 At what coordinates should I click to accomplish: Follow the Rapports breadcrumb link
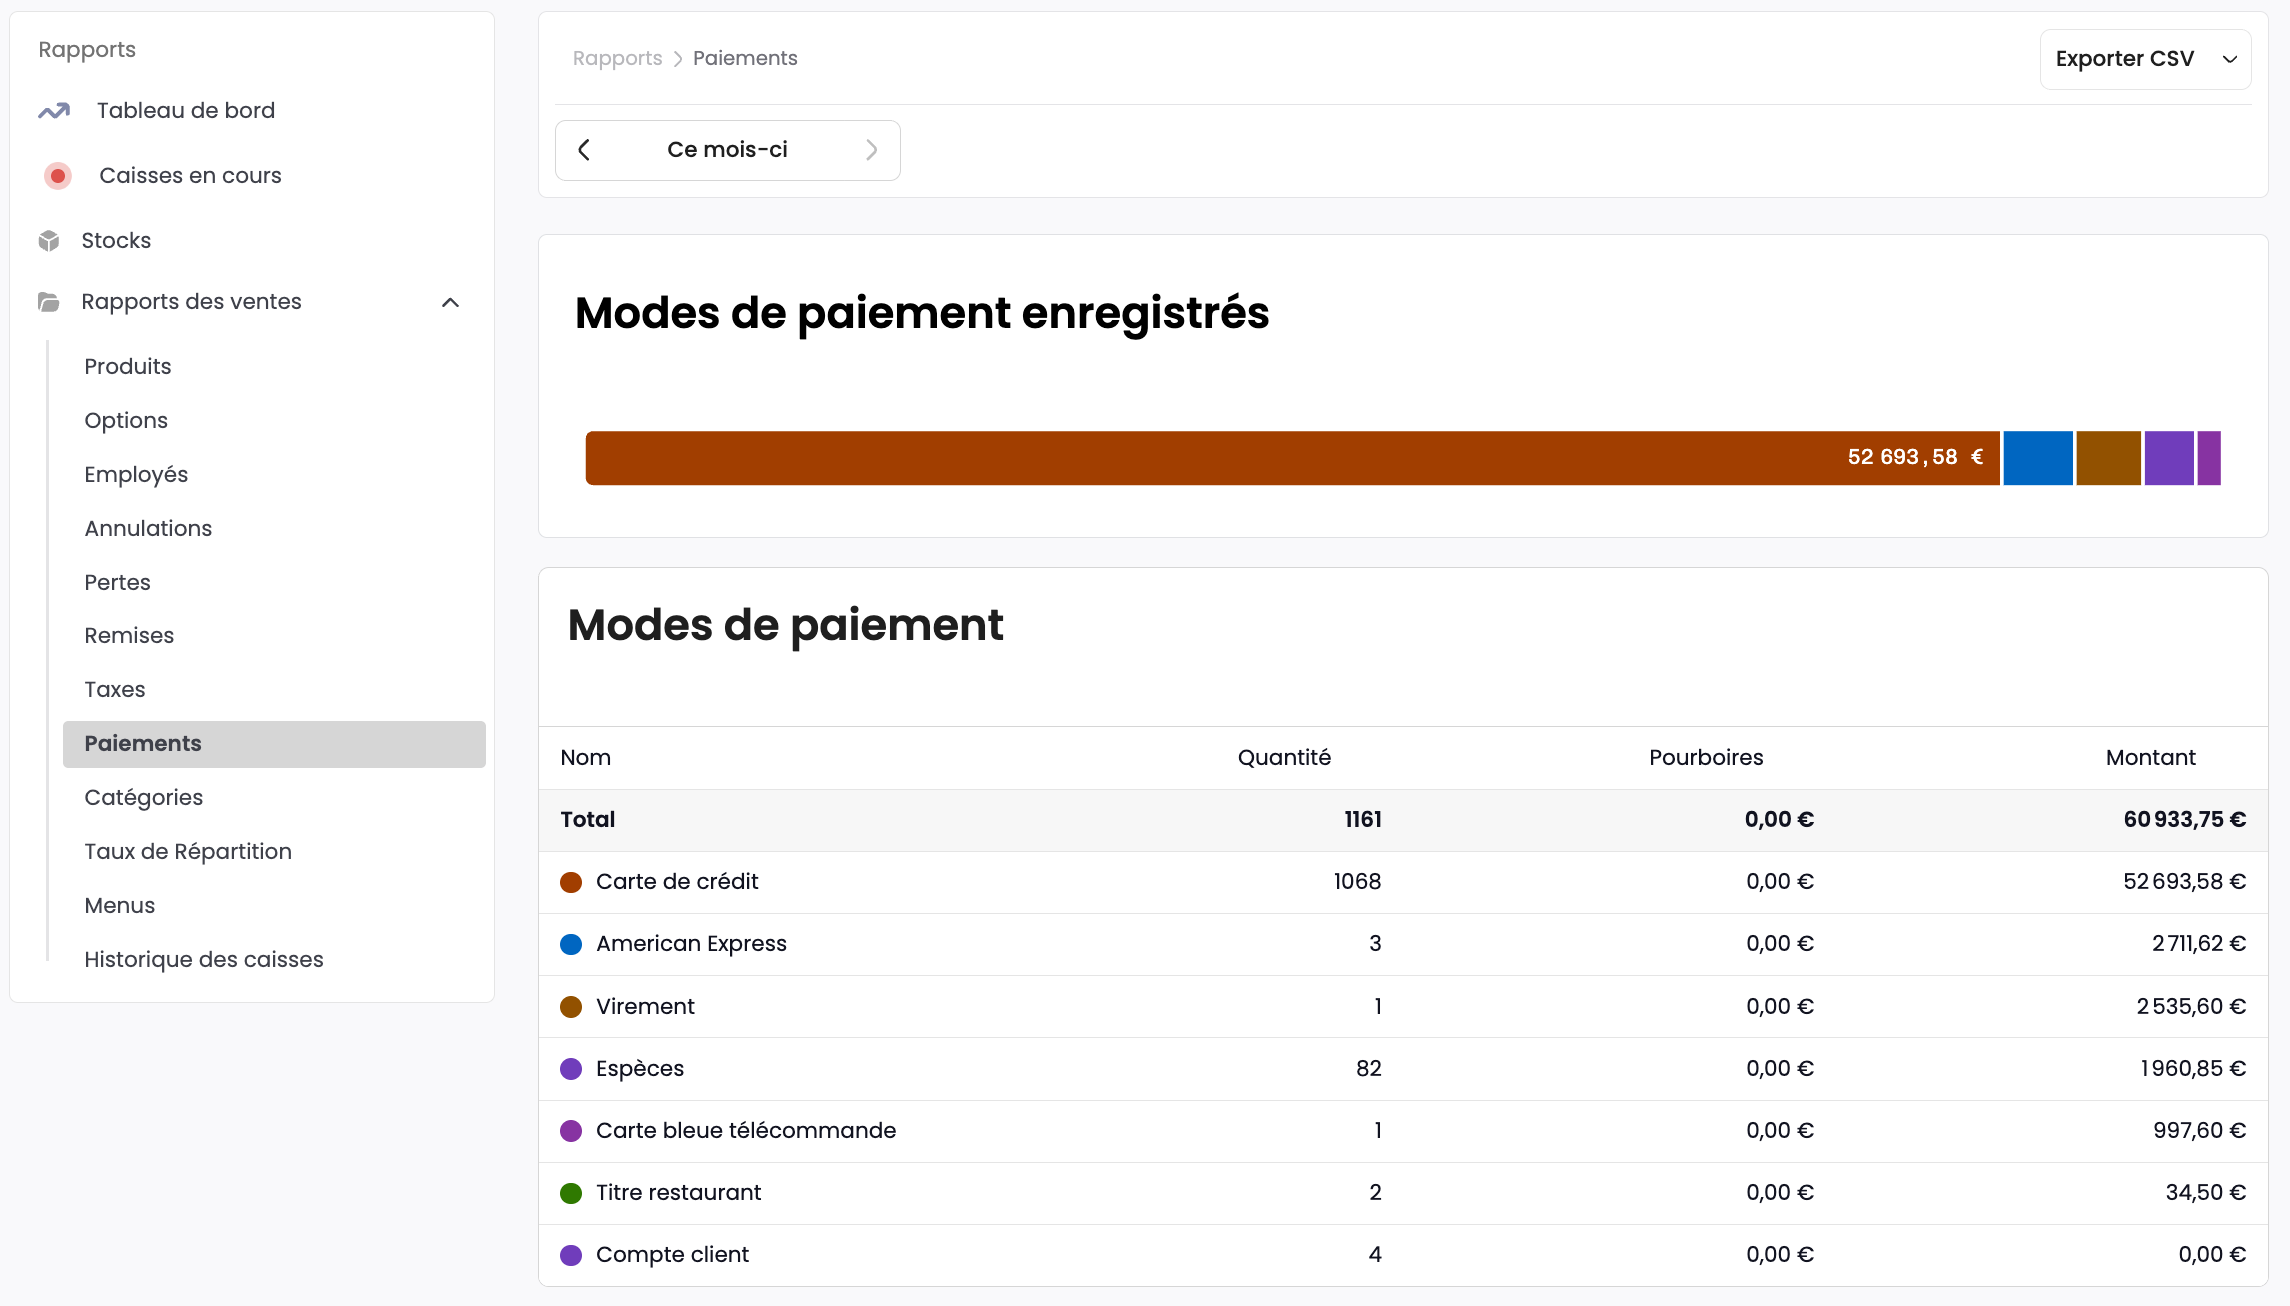[x=616, y=58]
